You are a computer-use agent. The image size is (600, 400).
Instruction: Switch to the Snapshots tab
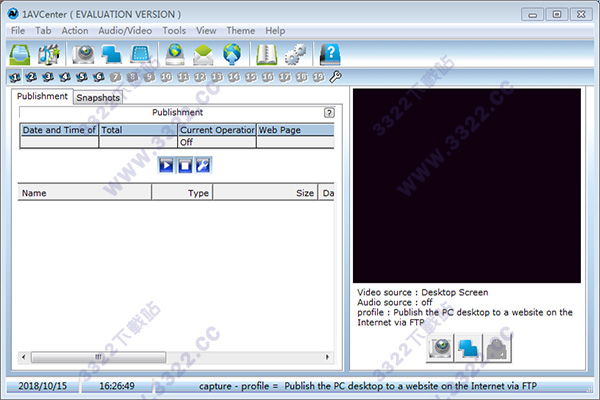tap(98, 98)
